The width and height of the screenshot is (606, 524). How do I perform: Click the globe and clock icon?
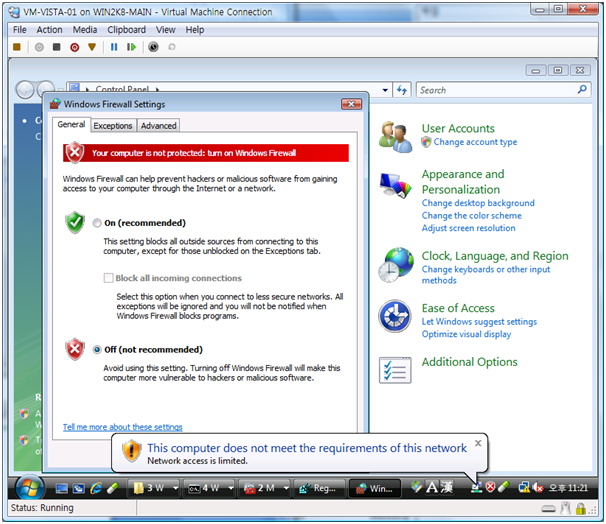396,265
